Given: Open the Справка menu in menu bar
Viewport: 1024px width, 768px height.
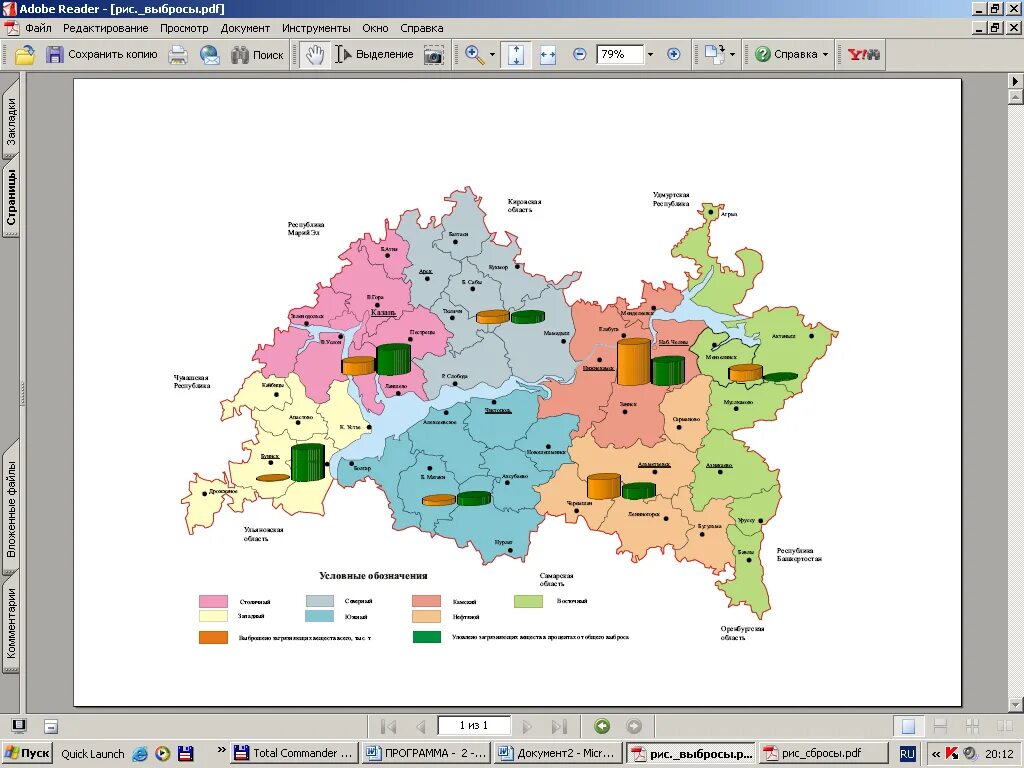Looking at the screenshot, I should click(x=422, y=28).
